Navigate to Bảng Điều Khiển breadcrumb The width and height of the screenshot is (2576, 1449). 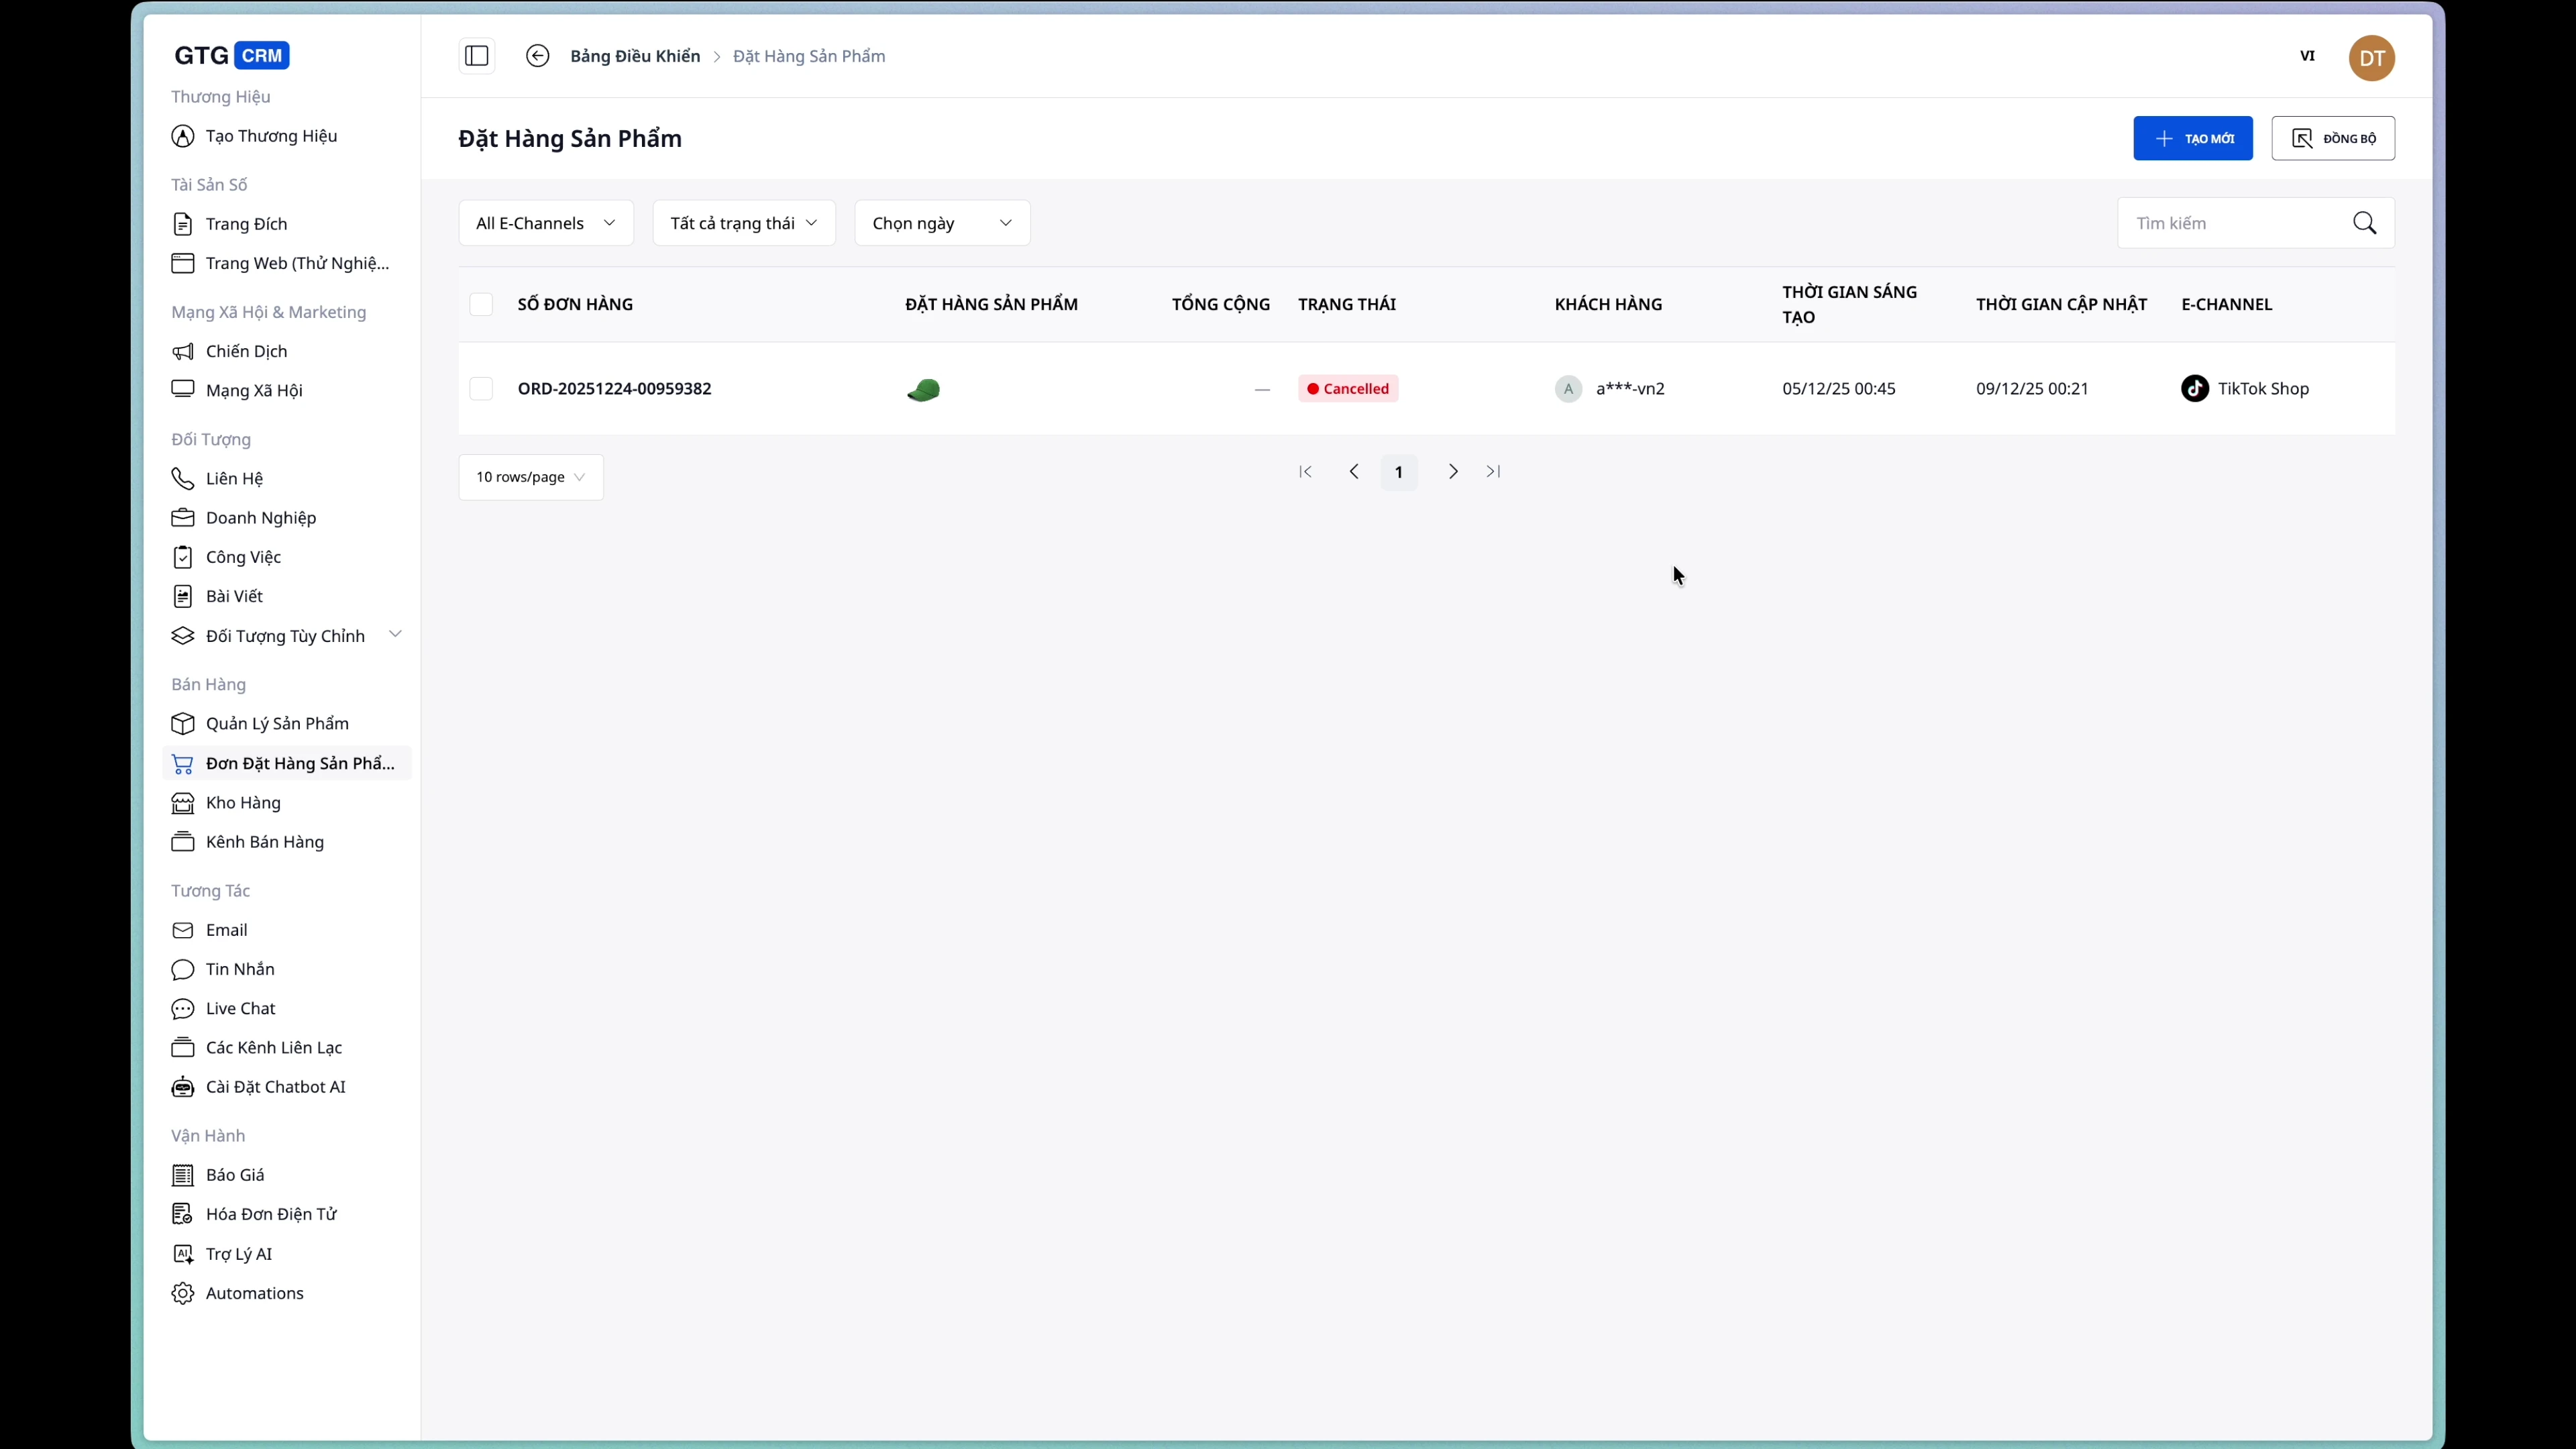click(635, 56)
